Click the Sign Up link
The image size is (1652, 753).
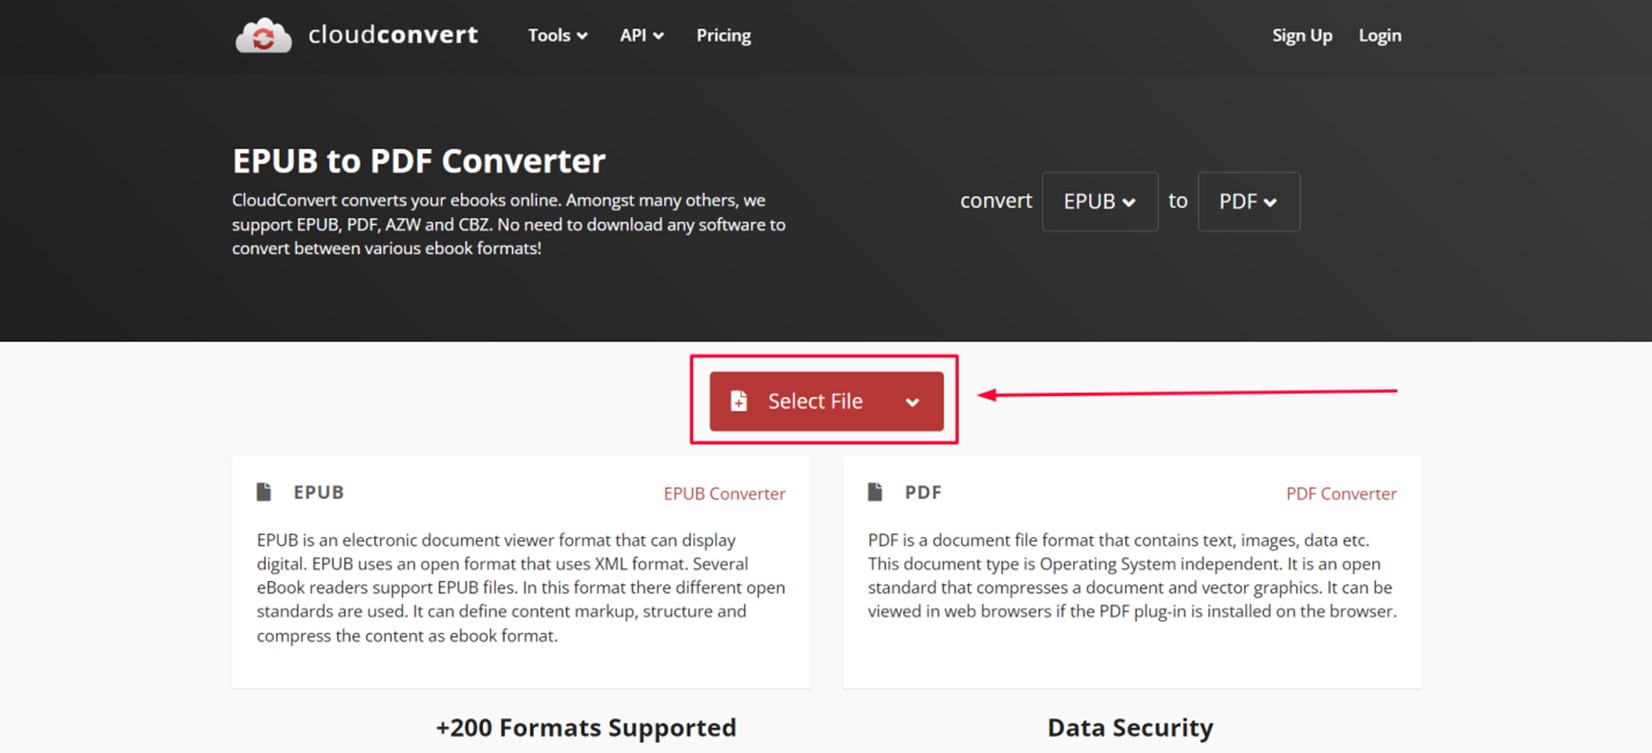coord(1302,35)
